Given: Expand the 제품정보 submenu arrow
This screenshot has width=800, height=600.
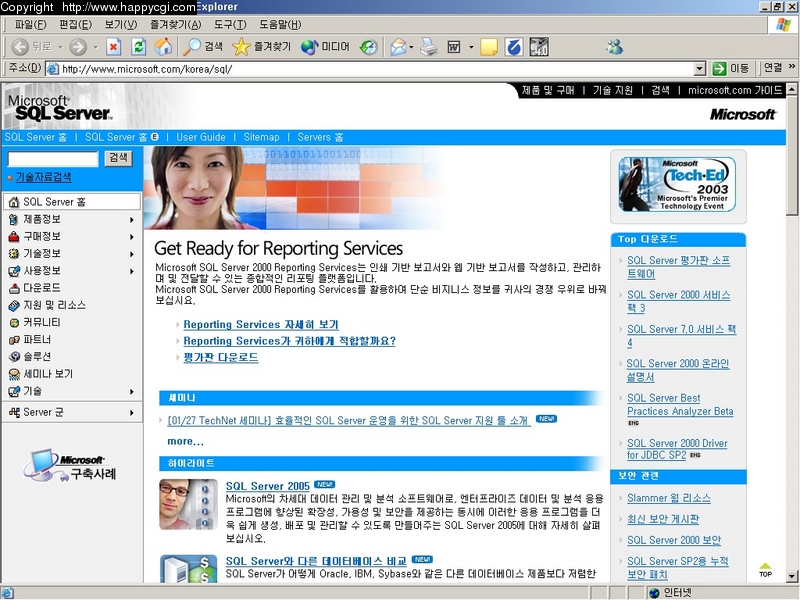Looking at the screenshot, I should [132, 219].
